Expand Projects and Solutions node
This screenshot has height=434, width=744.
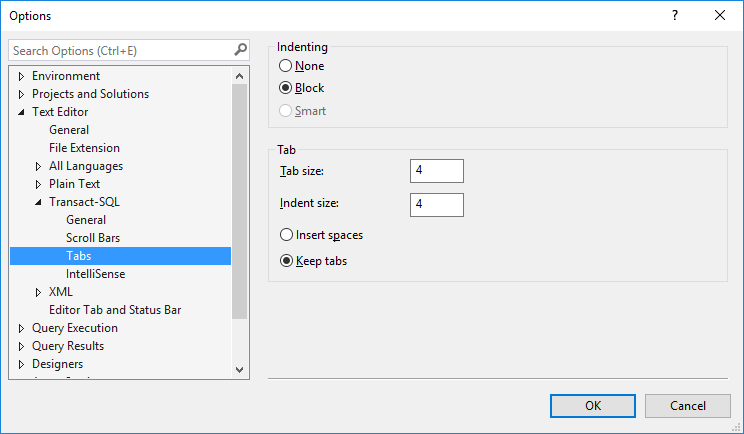pyautogui.click(x=21, y=94)
